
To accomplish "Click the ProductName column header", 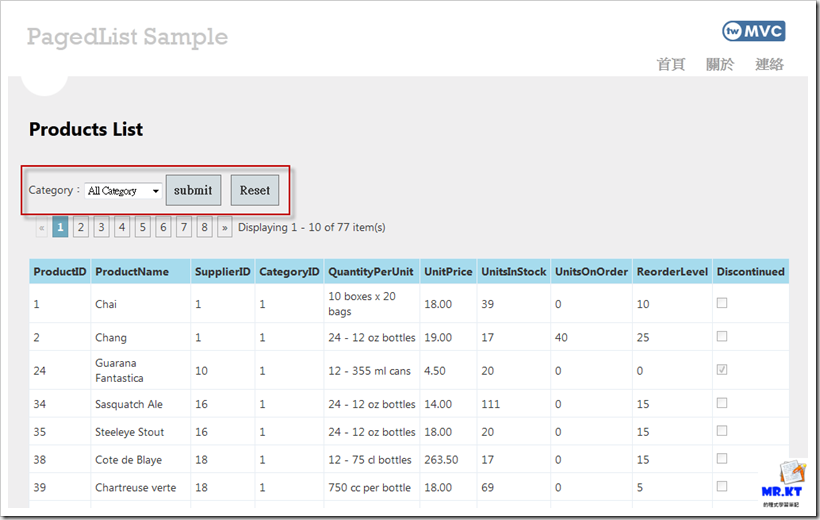I will point(141,272).
